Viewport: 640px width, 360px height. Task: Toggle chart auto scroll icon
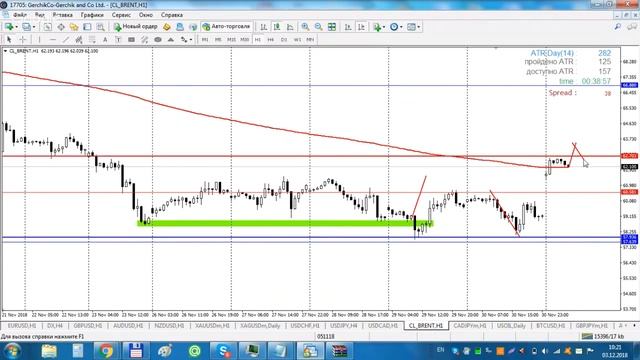click(x=348, y=27)
